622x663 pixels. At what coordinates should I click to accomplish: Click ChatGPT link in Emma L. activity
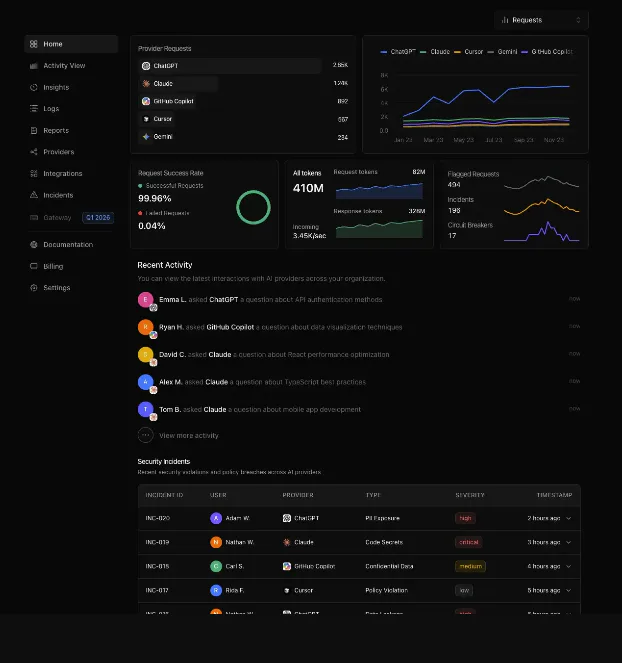tap(224, 299)
